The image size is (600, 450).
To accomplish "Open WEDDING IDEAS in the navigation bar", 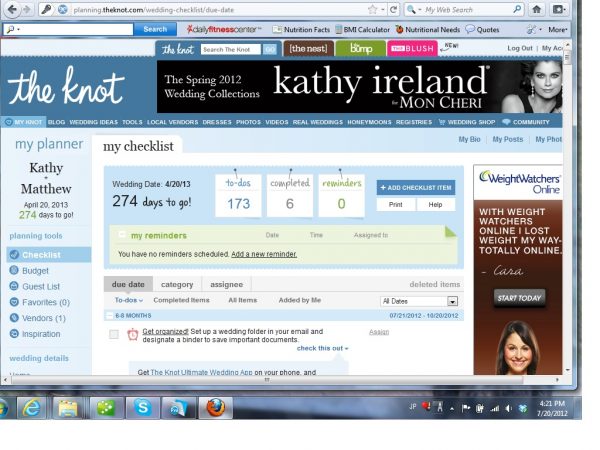I will pyautogui.click(x=94, y=122).
